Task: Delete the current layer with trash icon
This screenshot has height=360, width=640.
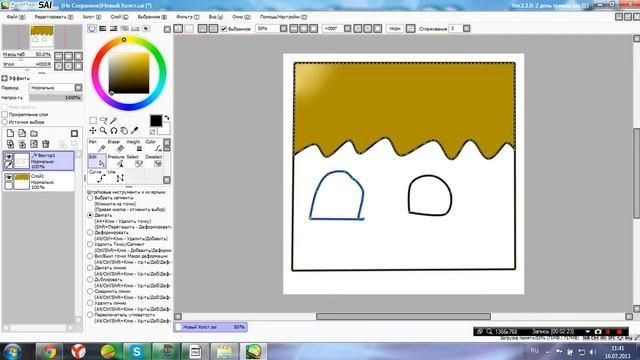Action: coord(46,144)
